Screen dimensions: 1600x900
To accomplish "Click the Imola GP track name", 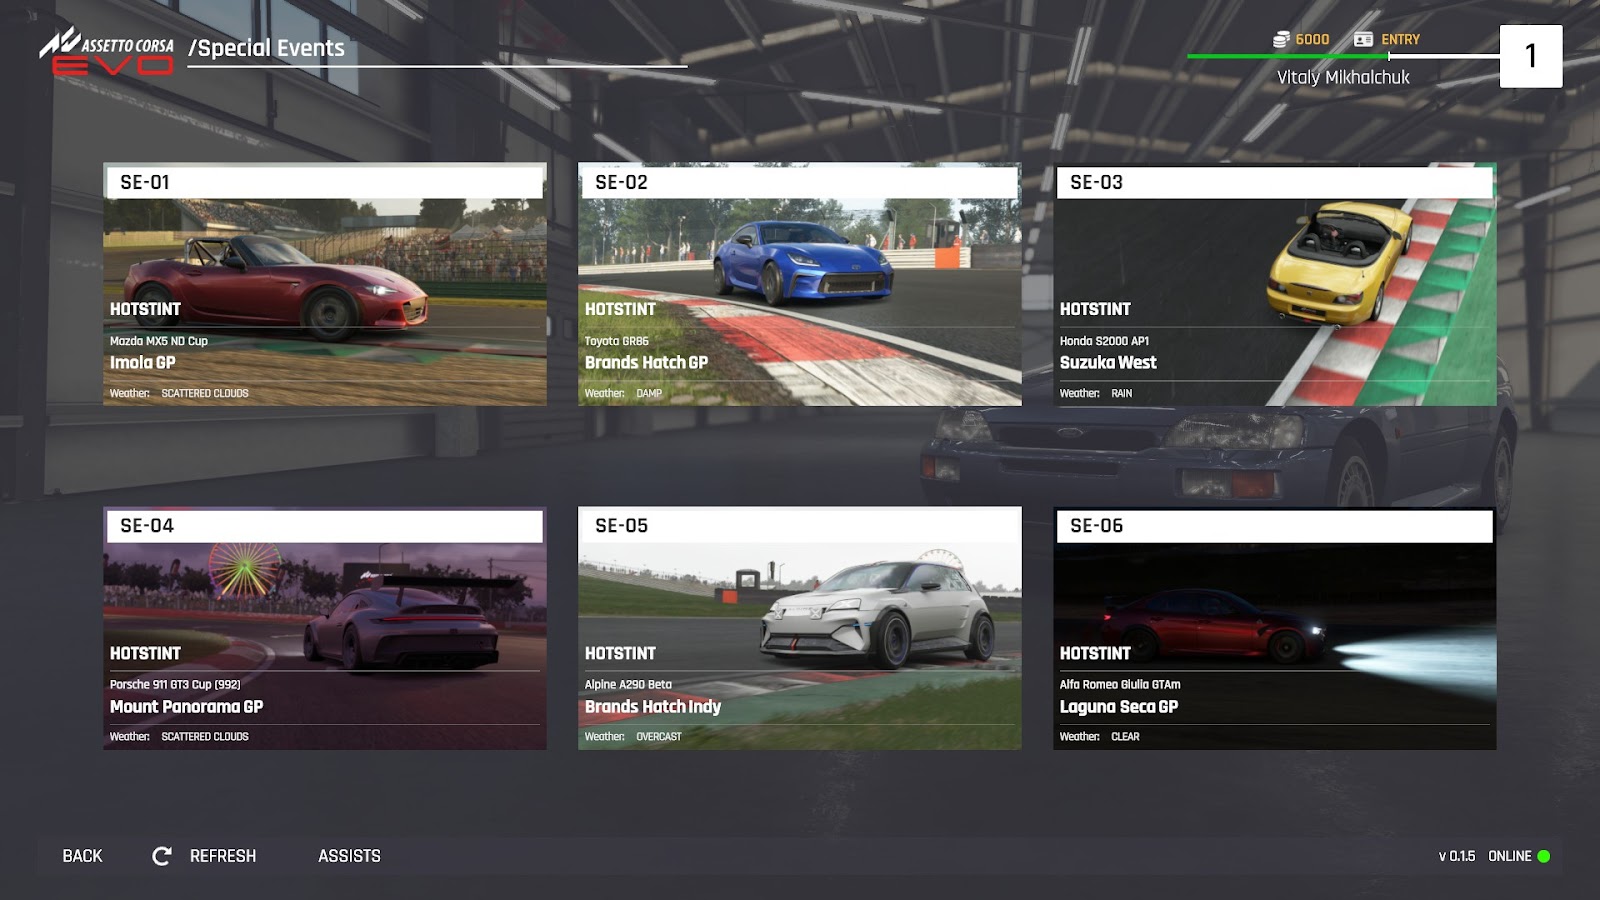I will 143,363.
